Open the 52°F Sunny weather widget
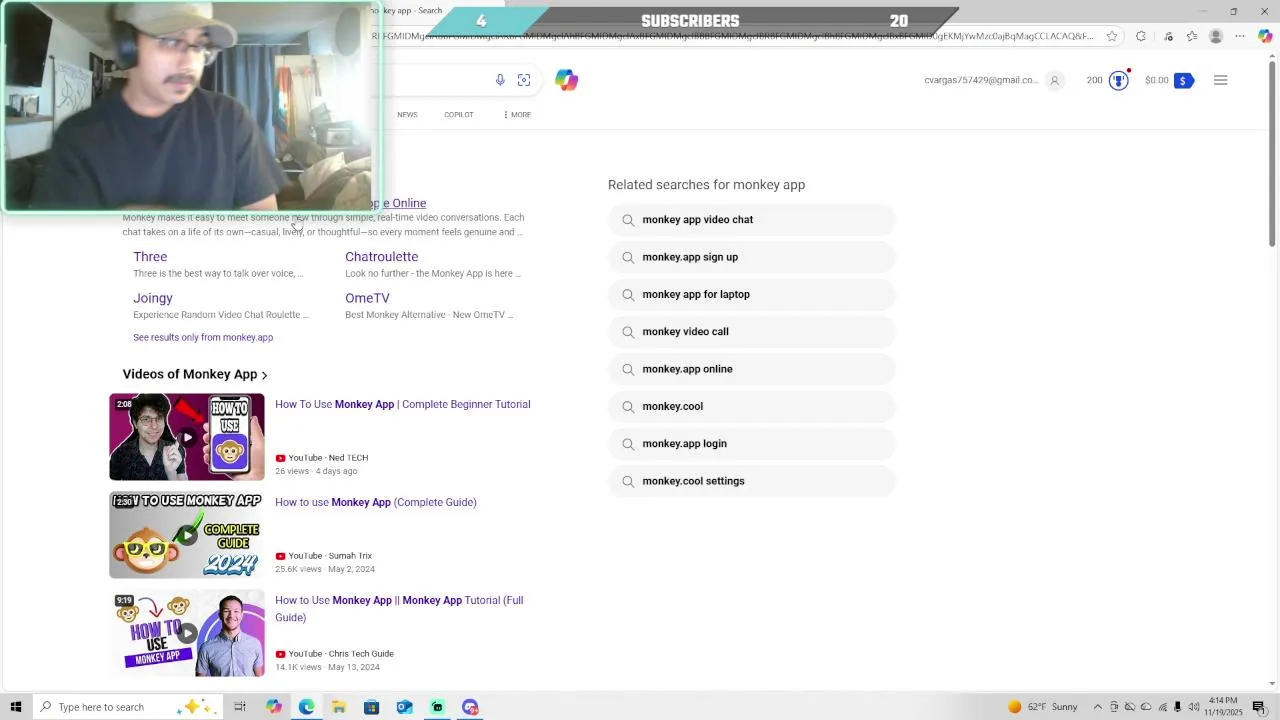This screenshot has width=1280, height=720. (x=1042, y=707)
